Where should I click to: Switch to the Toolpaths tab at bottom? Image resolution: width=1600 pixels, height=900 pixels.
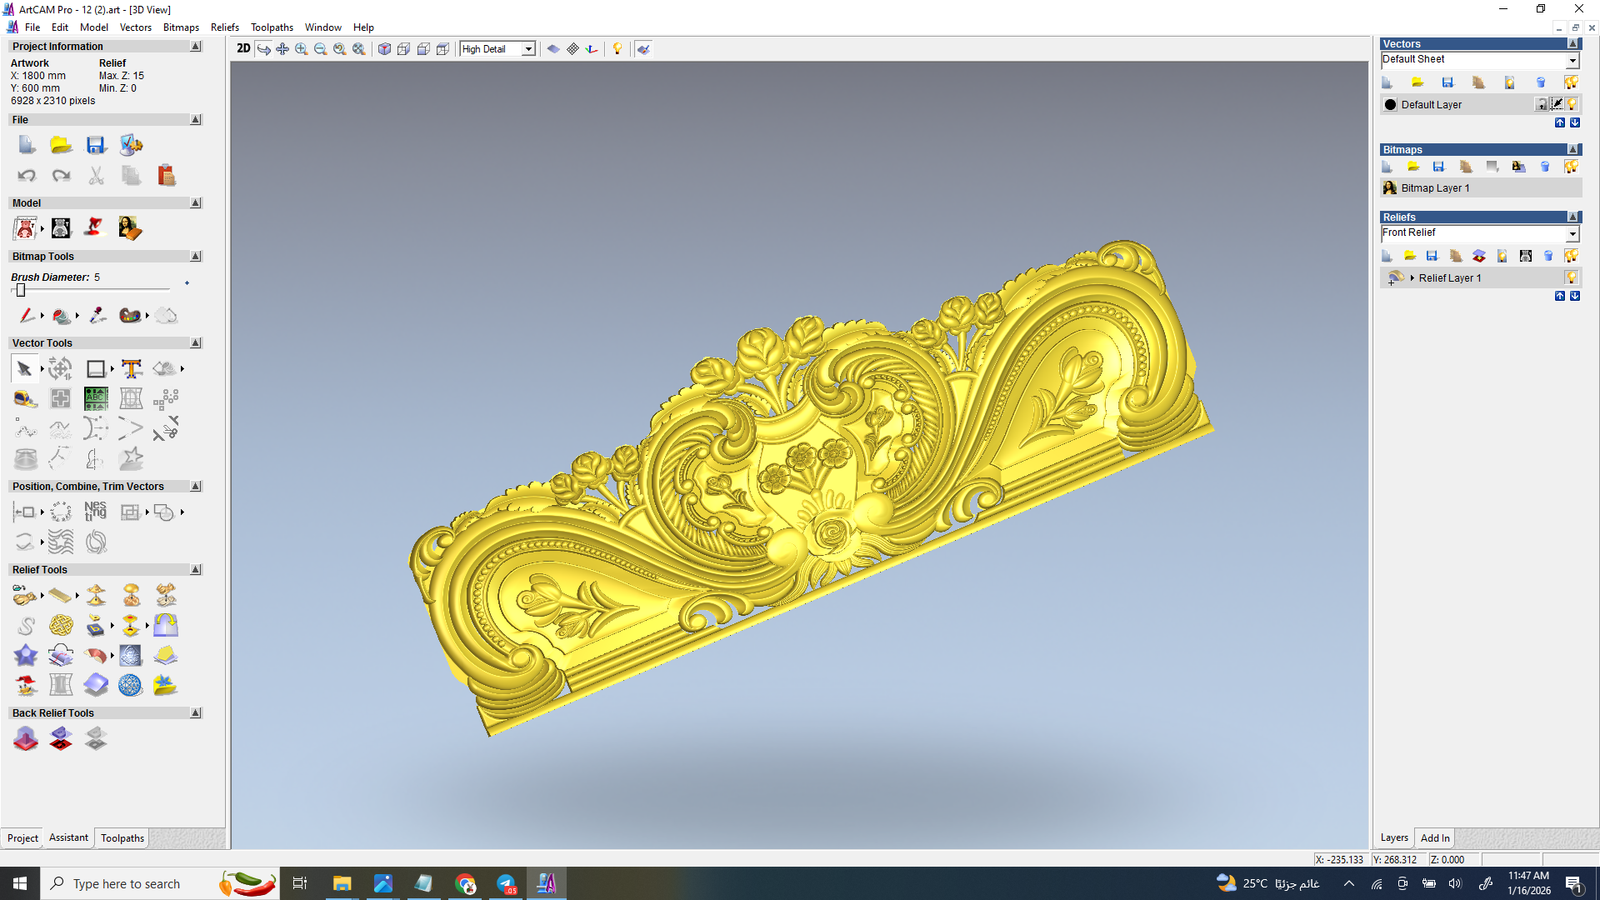coord(122,838)
